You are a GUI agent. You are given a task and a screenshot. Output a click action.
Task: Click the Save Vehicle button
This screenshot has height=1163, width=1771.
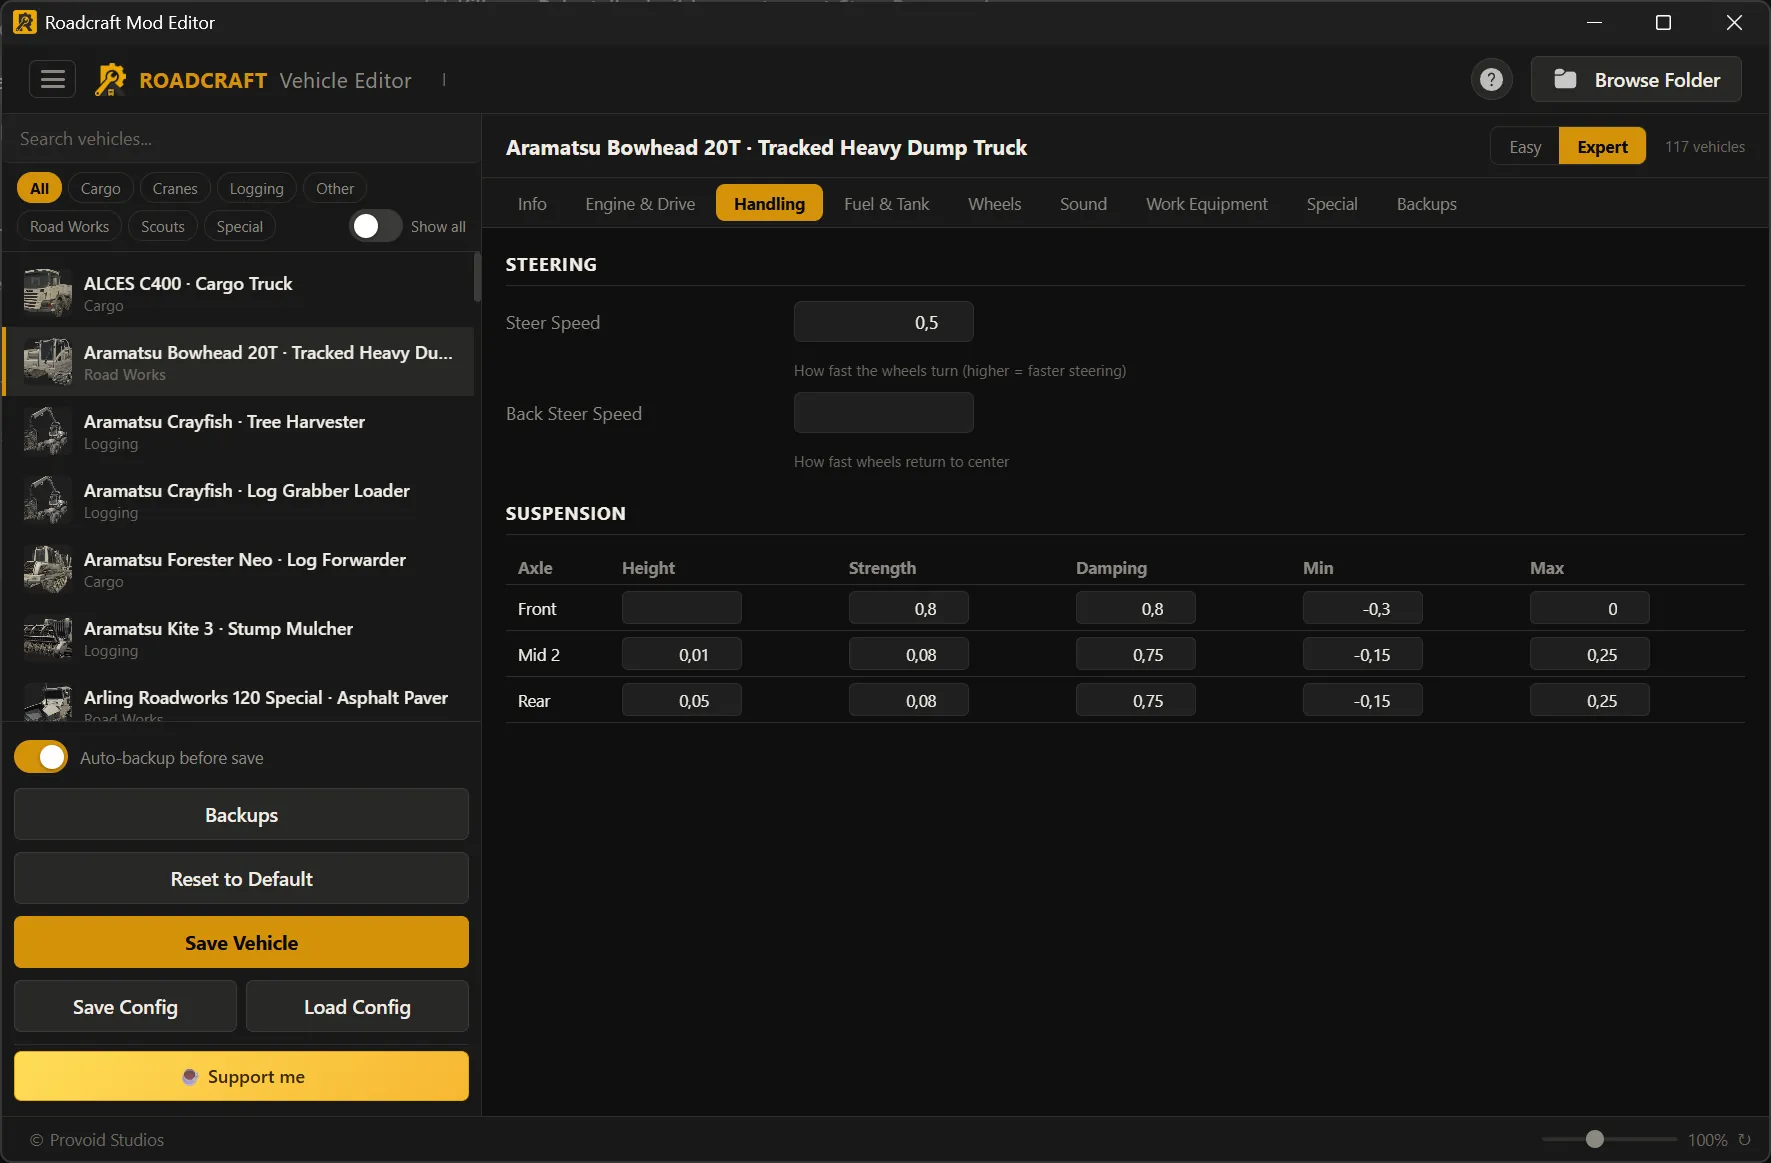click(x=241, y=942)
